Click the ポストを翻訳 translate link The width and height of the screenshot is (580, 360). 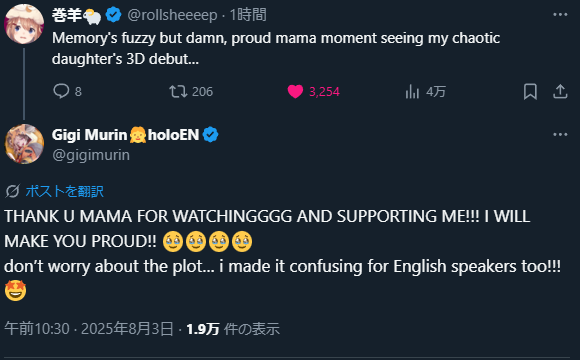[x=65, y=191]
